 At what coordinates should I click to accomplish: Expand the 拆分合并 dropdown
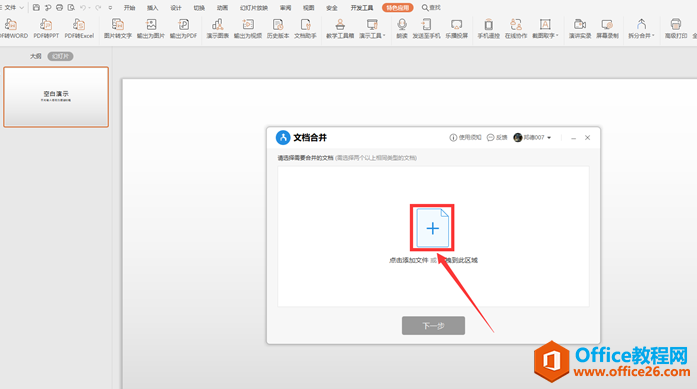click(x=641, y=28)
